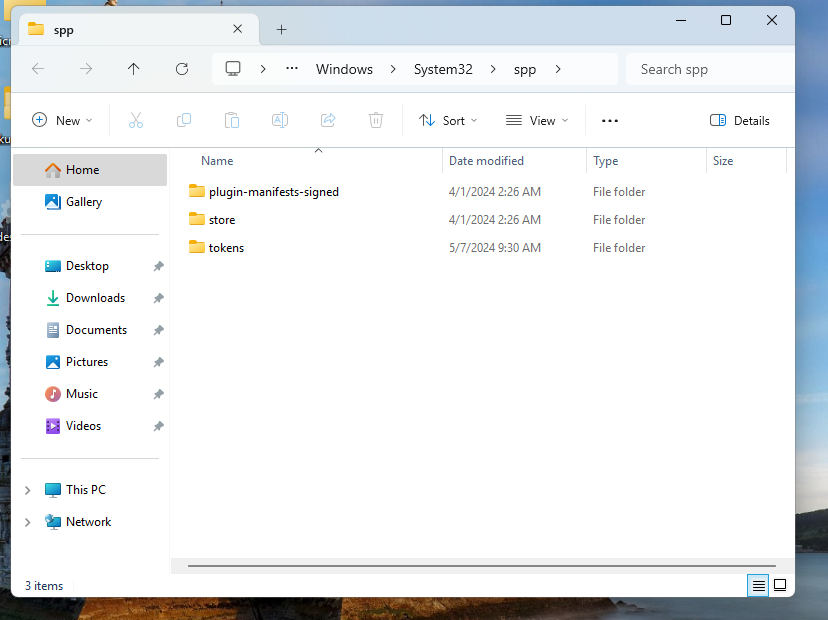
Task: Click the Search spp field
Action: click(x=710, y=69)
